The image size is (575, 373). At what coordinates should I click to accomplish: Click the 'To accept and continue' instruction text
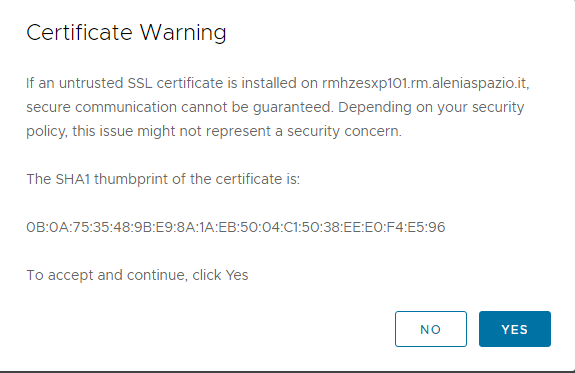coord(138,275)
